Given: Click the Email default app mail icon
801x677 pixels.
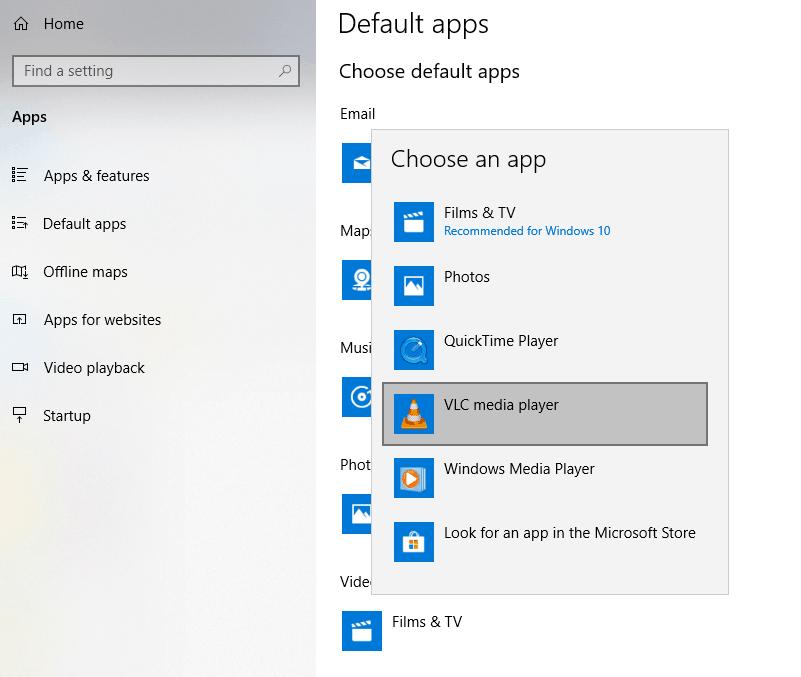Looking at the screenshot, I should [357, 163].
